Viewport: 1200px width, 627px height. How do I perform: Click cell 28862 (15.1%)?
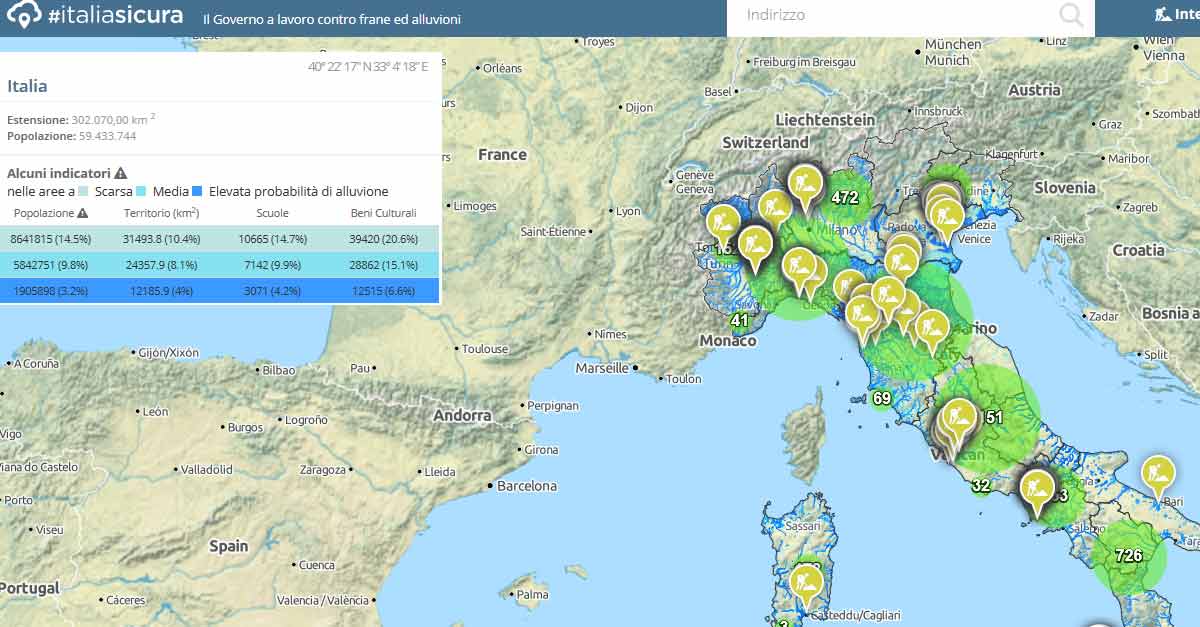[383, 265]
